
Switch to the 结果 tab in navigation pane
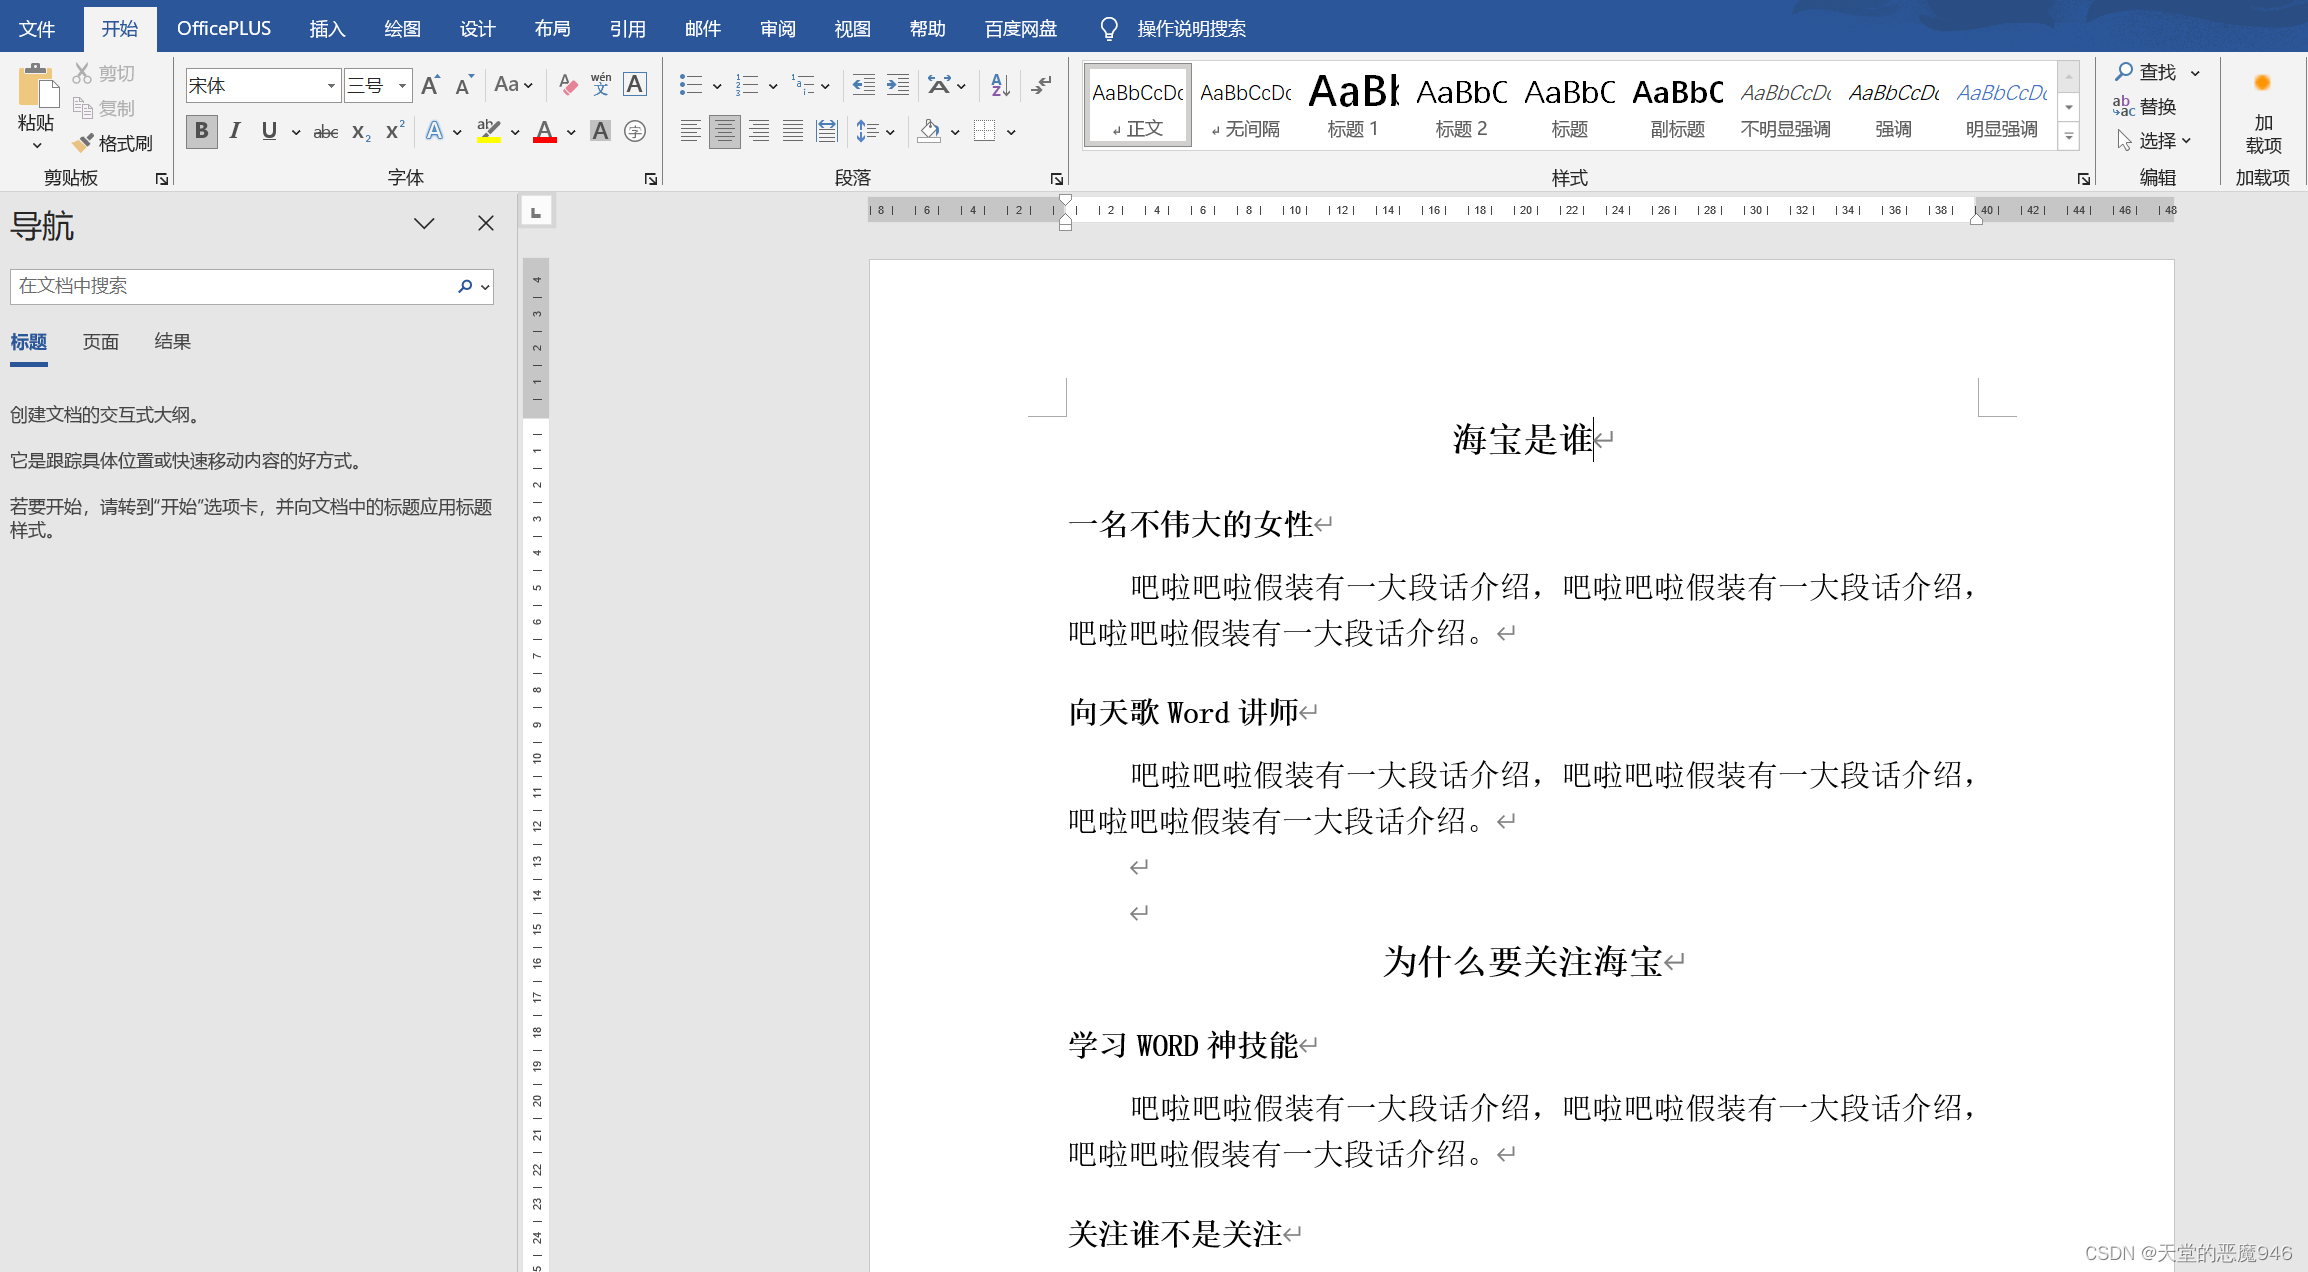[172, 342]
